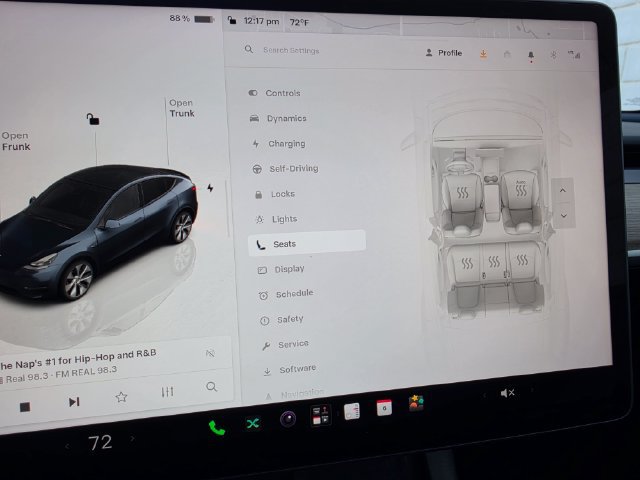640x480 pixels.
Task: Open the Controls settings menu
Action: (x=274, y=93)
